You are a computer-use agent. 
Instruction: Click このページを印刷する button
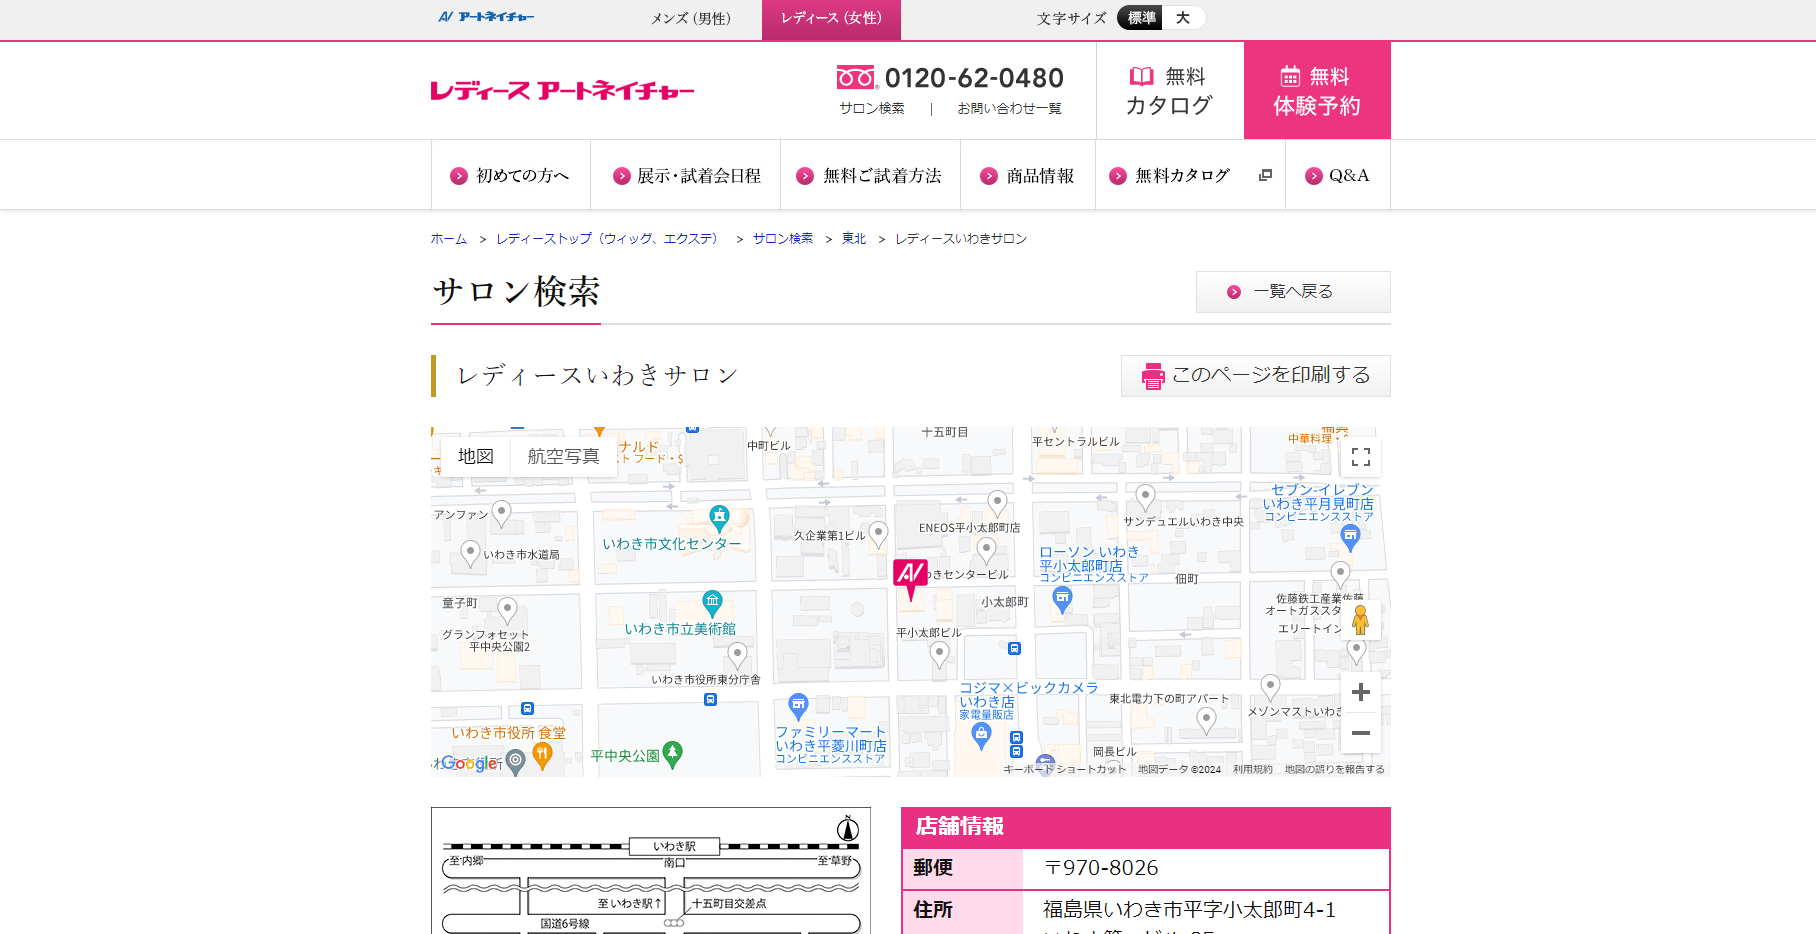point(1256,376)
